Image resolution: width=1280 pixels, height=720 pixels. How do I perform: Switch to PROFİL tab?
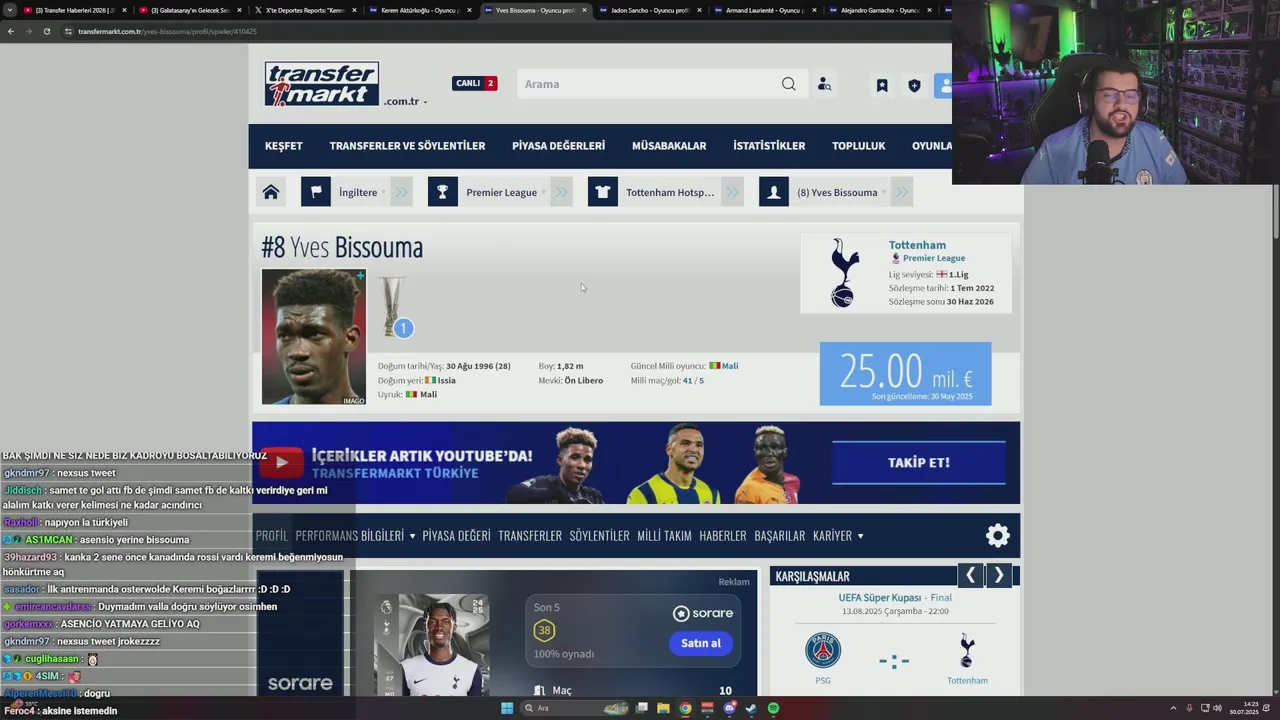click(271, 536)
